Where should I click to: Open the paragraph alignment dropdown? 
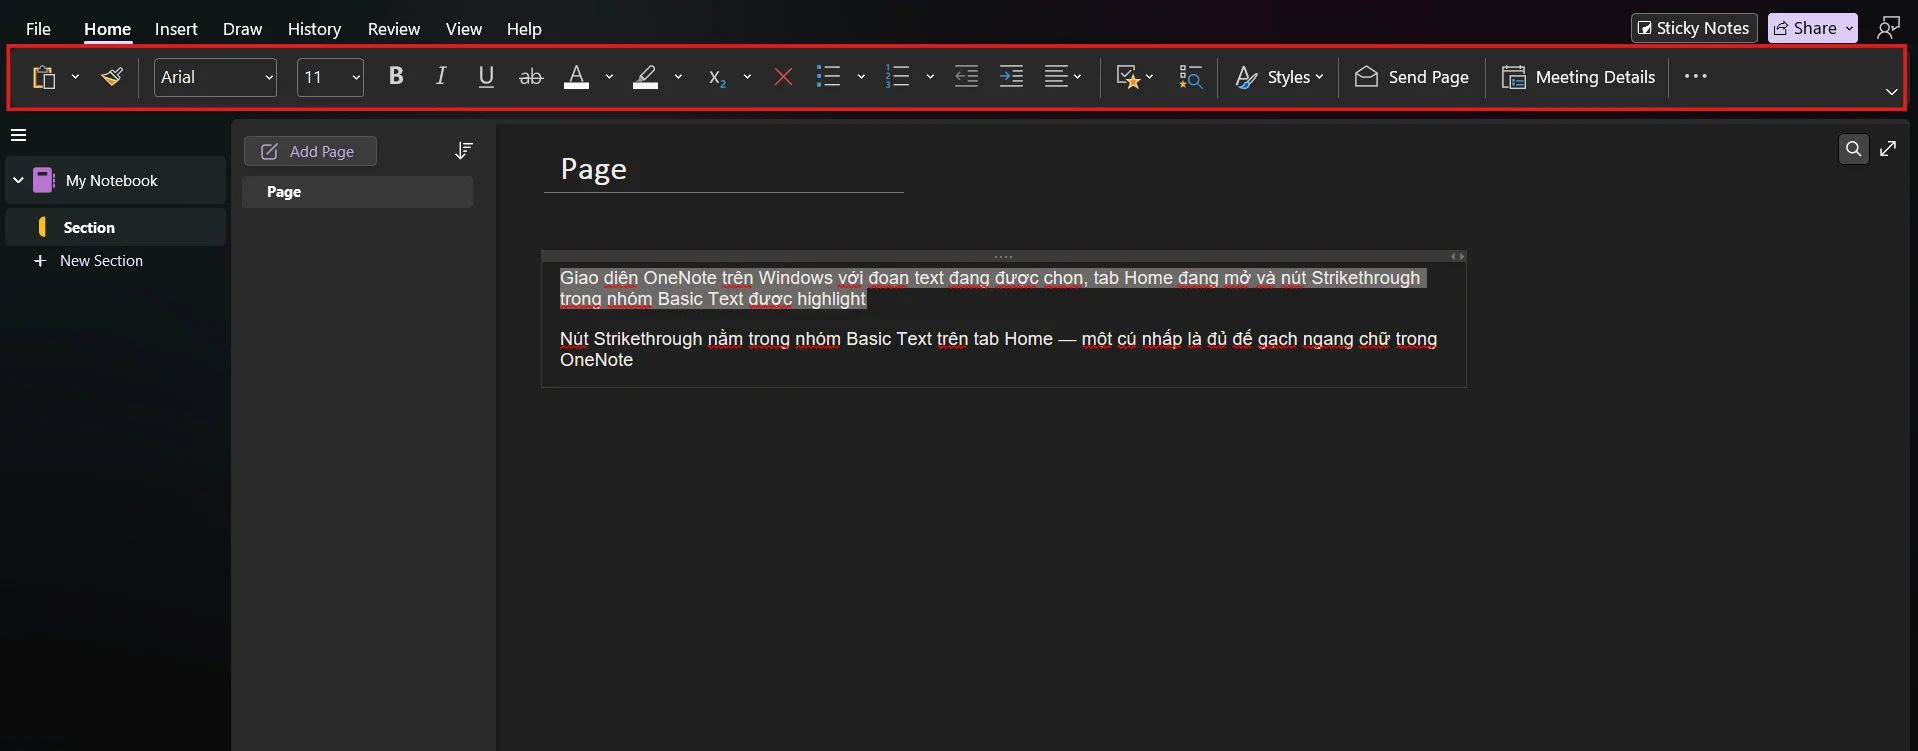[x=1063, y=77]
